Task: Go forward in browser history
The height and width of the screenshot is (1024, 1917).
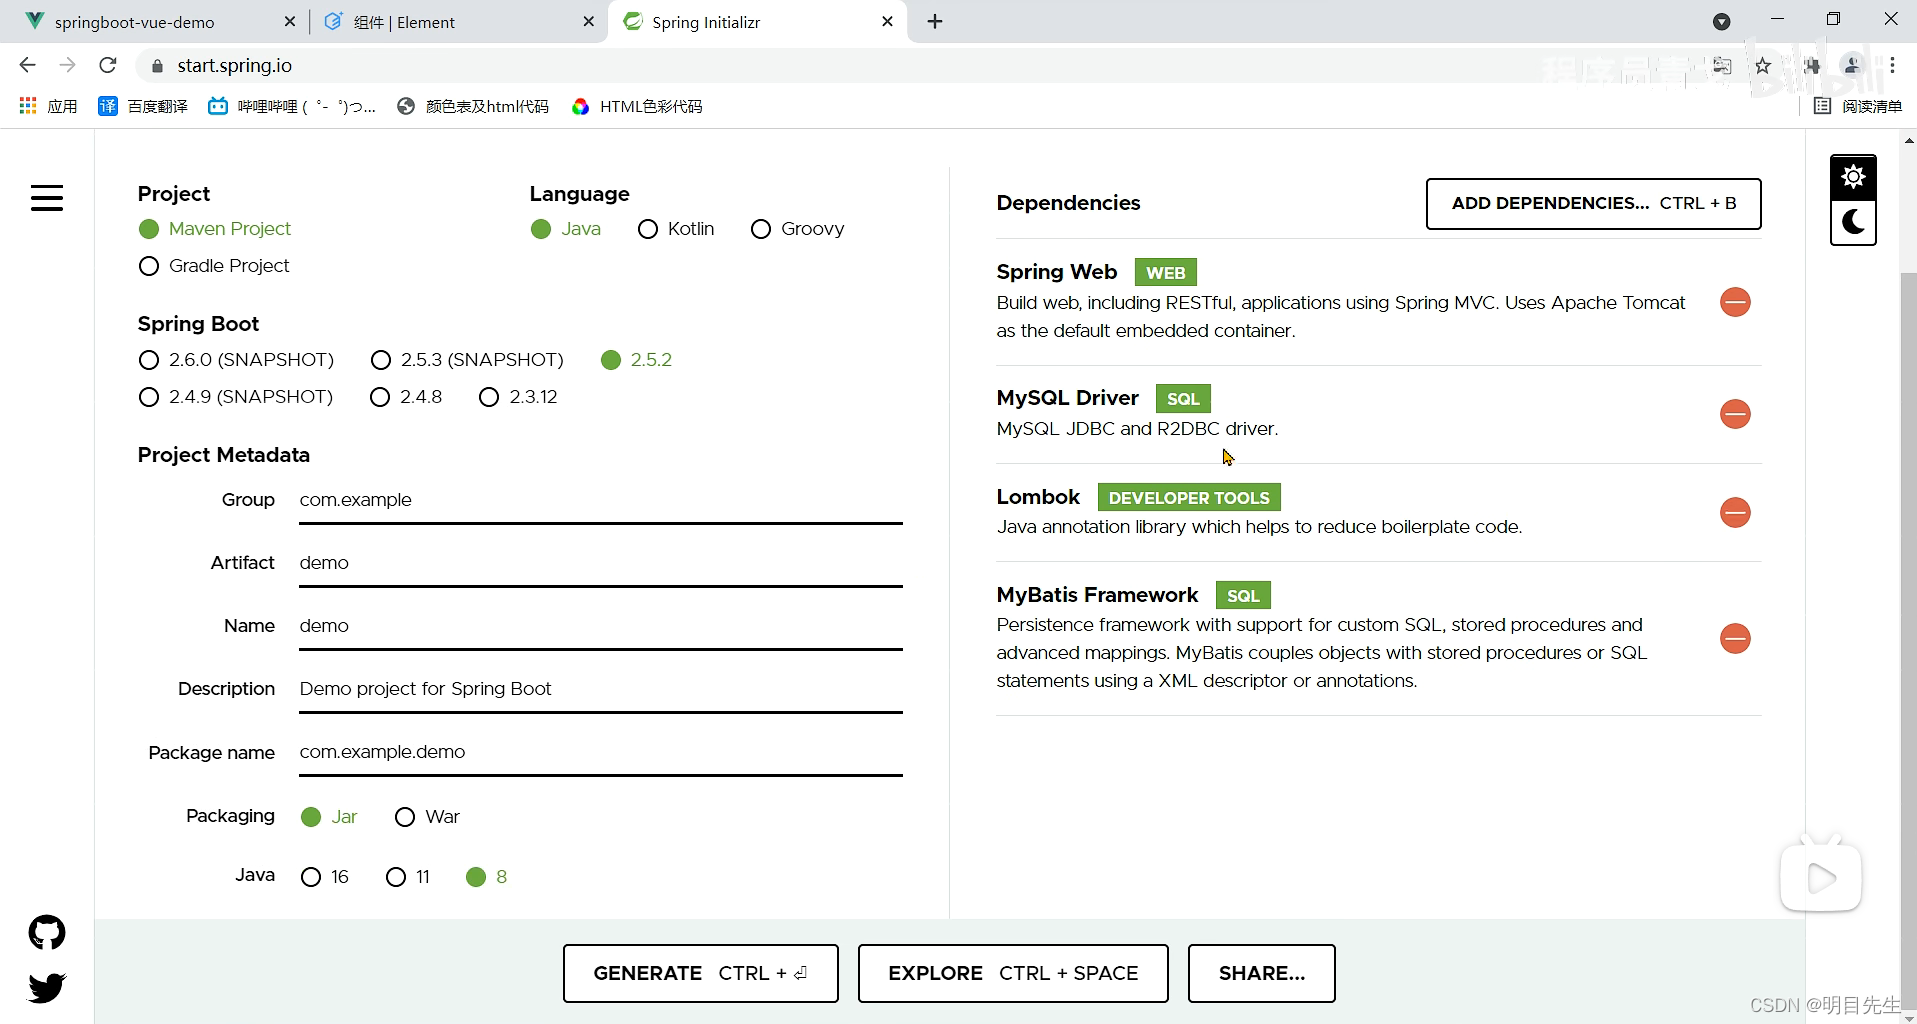Action: click(67, 65)
